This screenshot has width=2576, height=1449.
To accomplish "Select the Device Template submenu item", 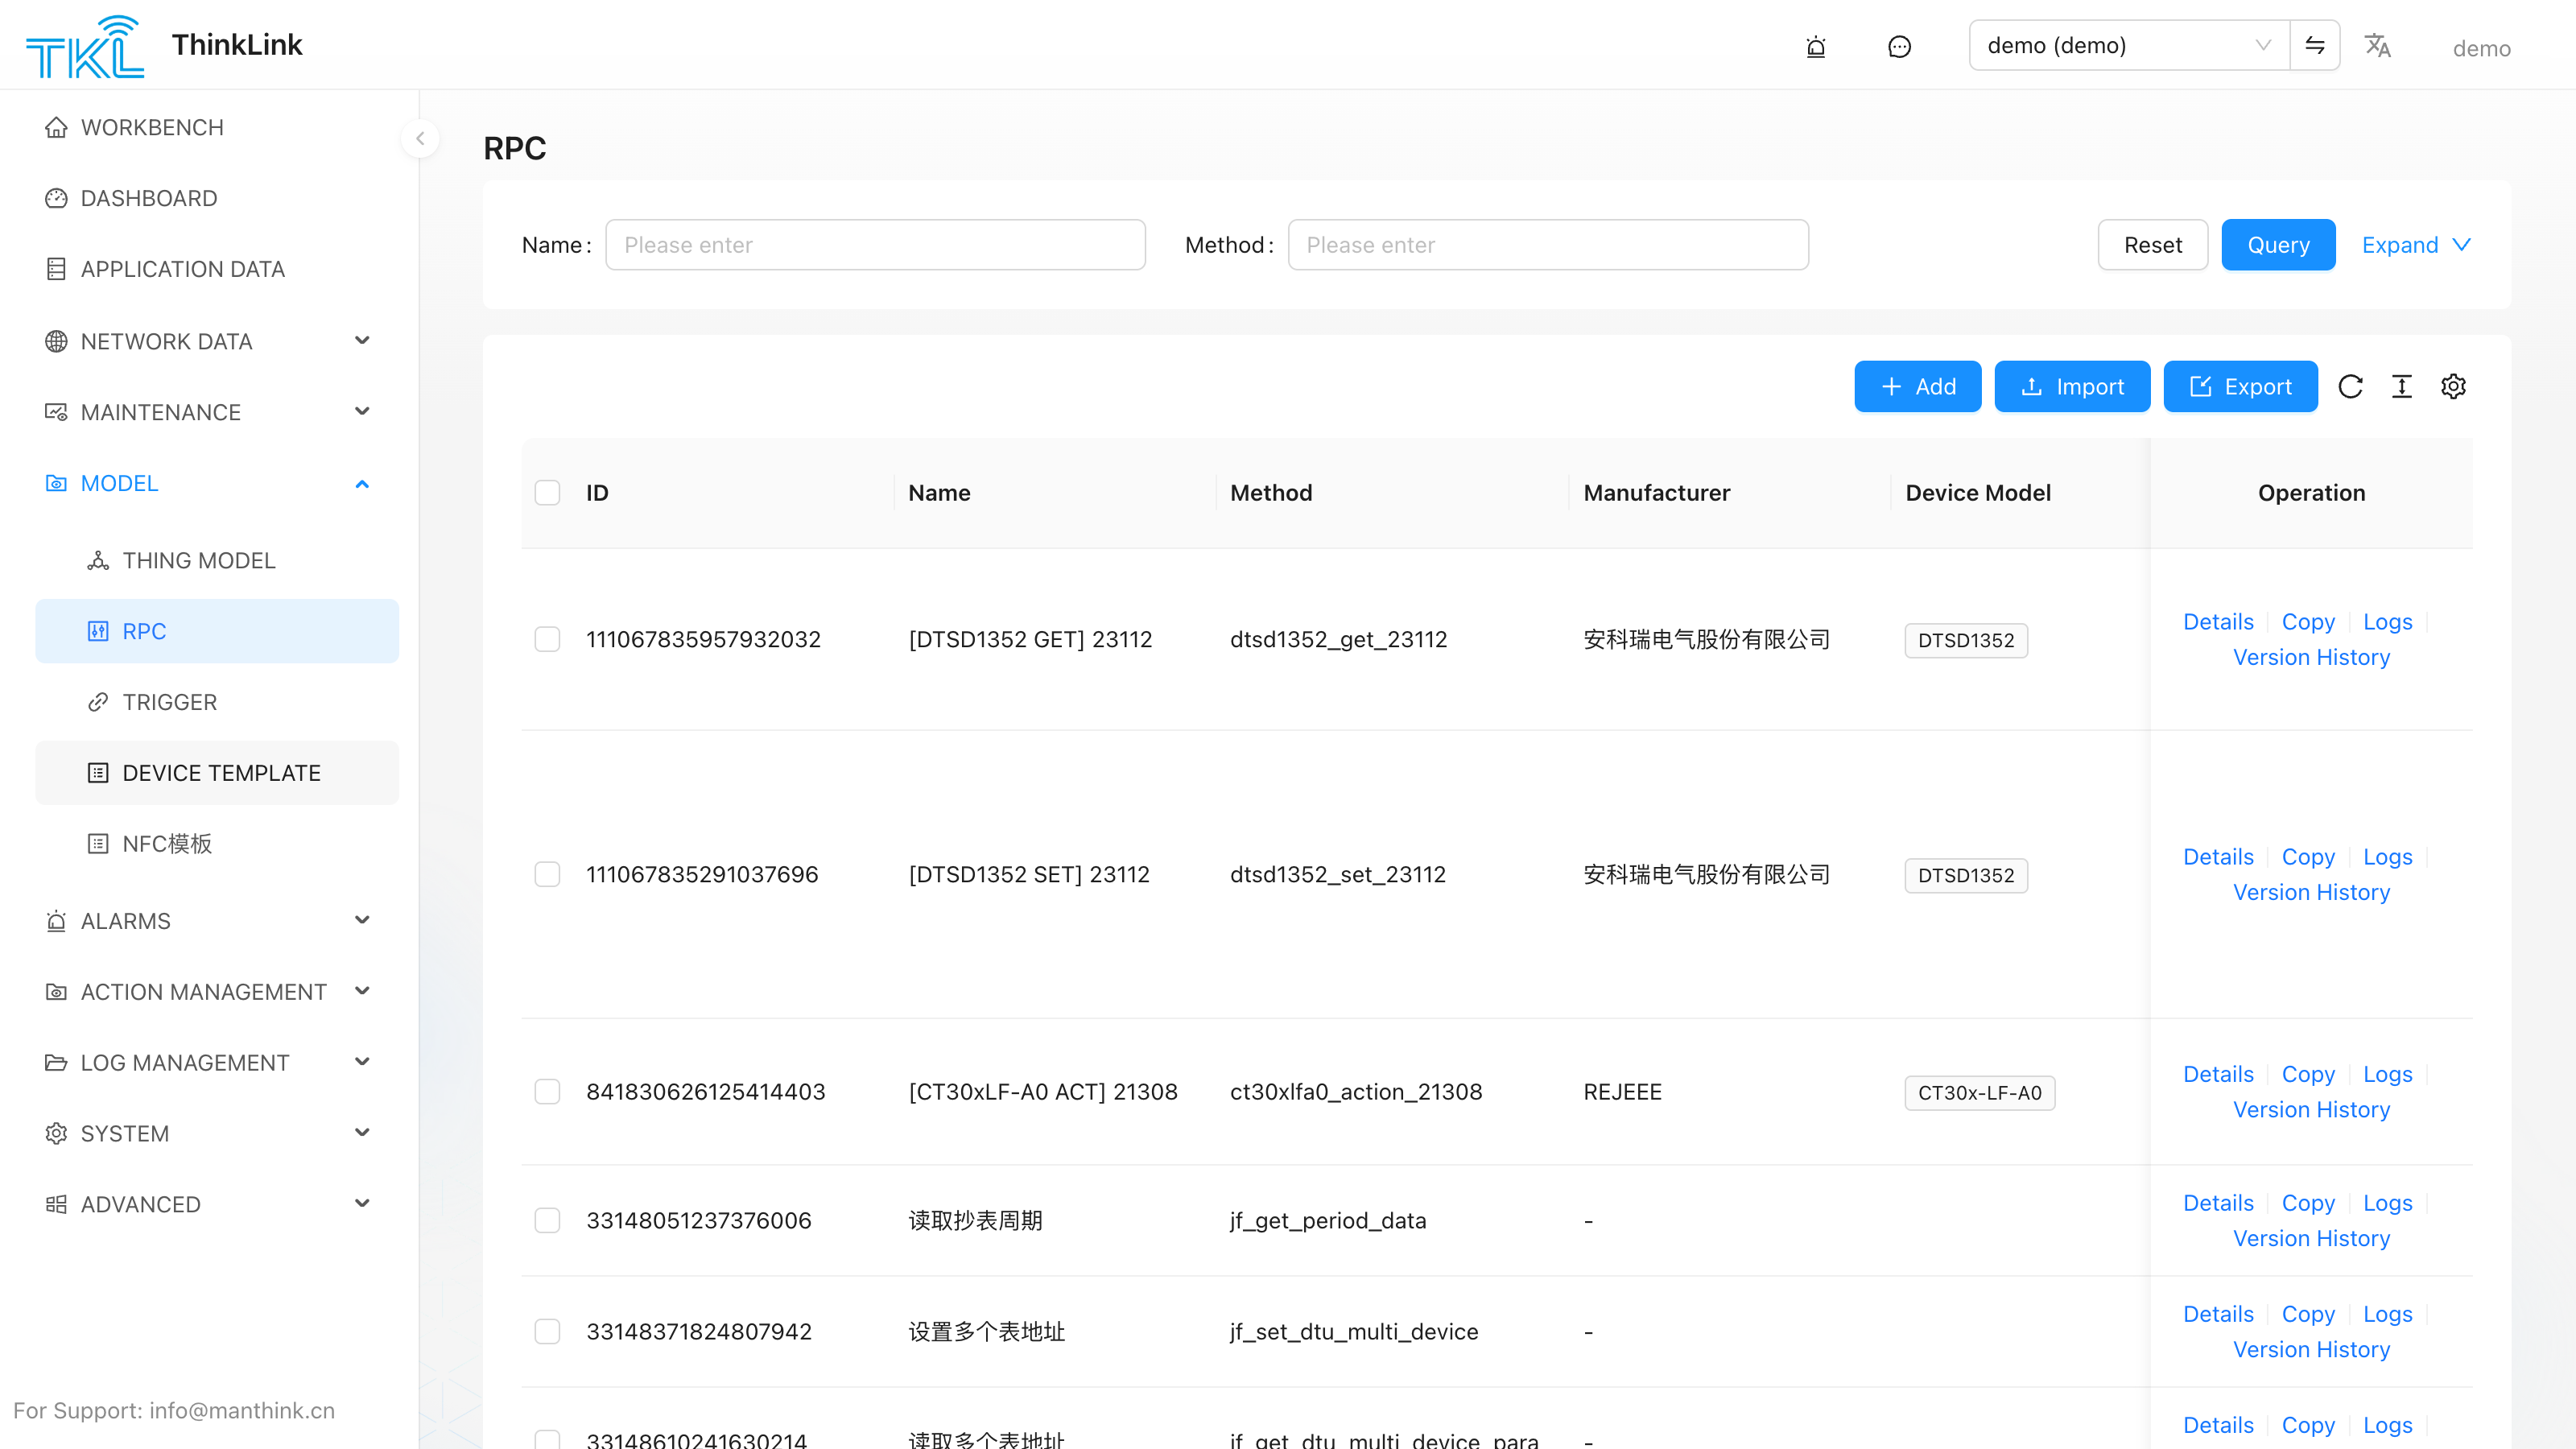I will [x=217, y=773].
